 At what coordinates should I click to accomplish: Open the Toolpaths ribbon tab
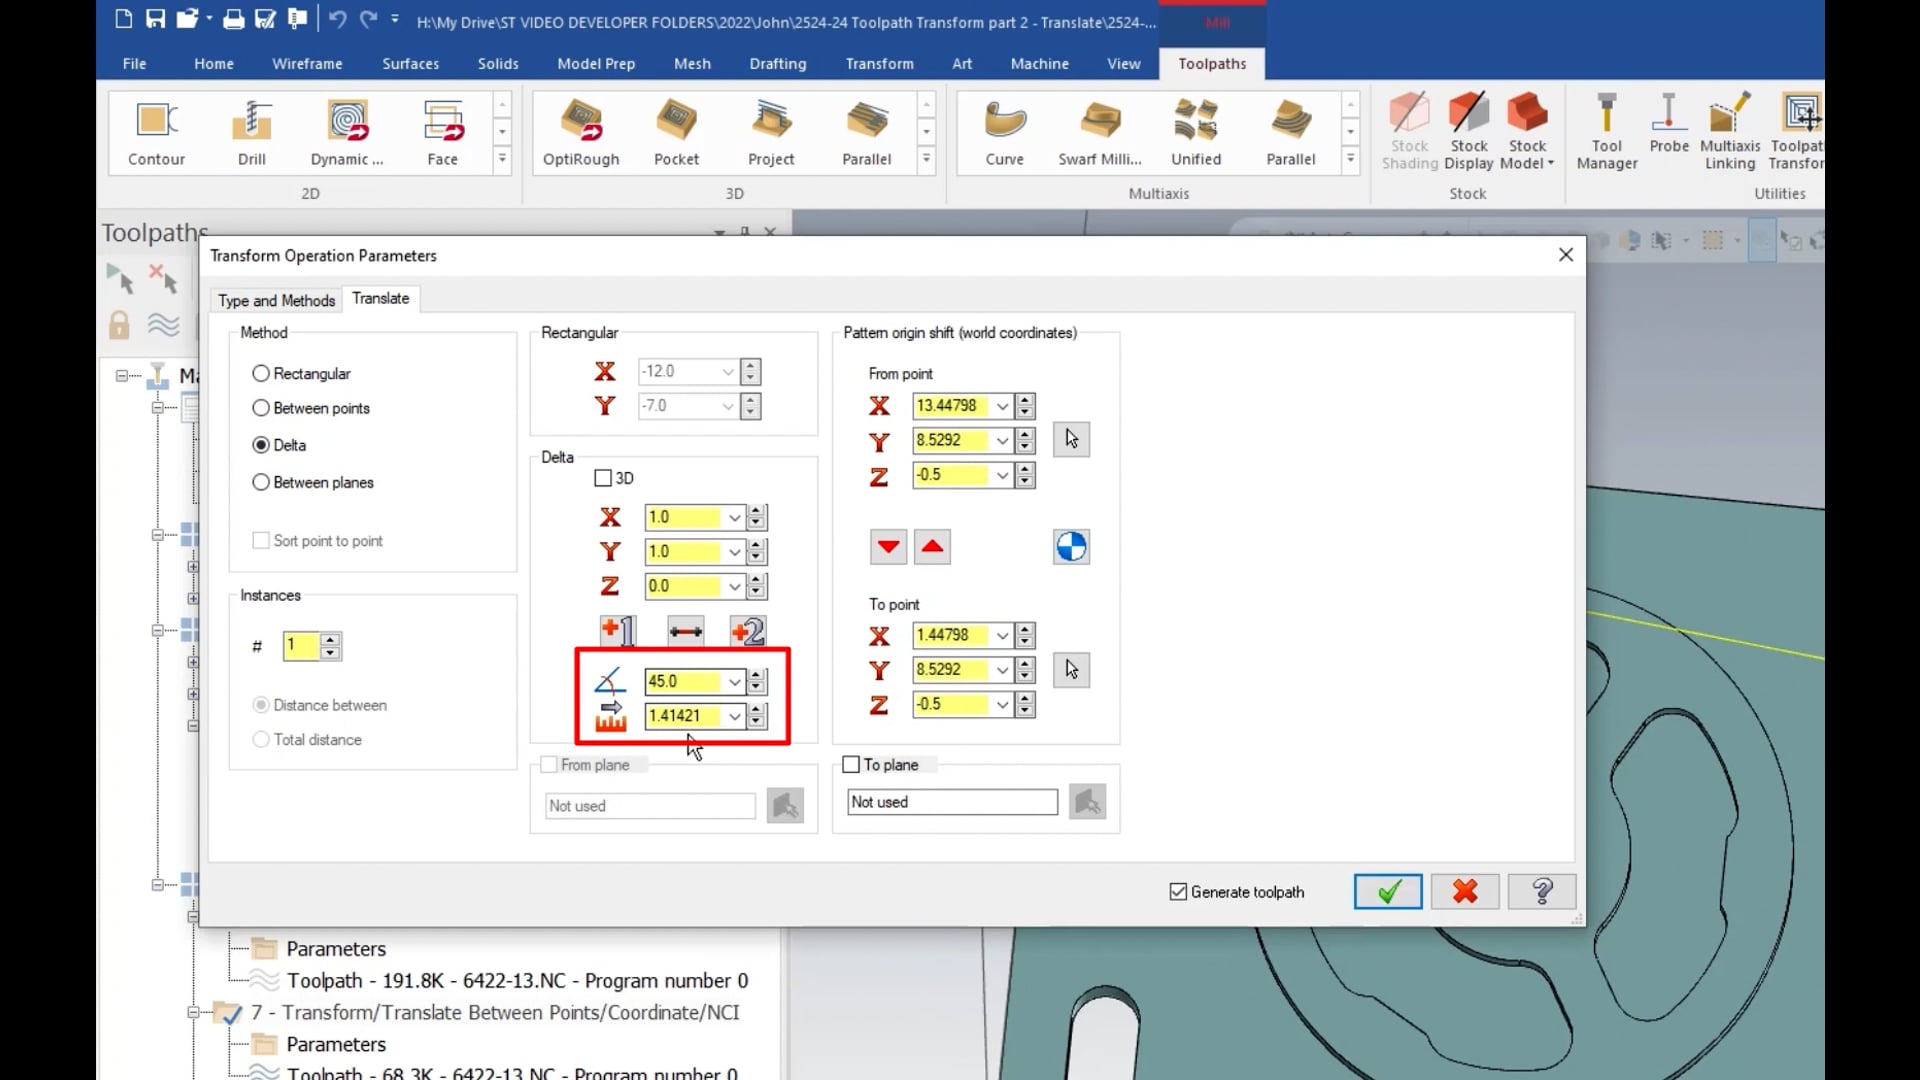pyautogui.click(x=1211, y=63)
